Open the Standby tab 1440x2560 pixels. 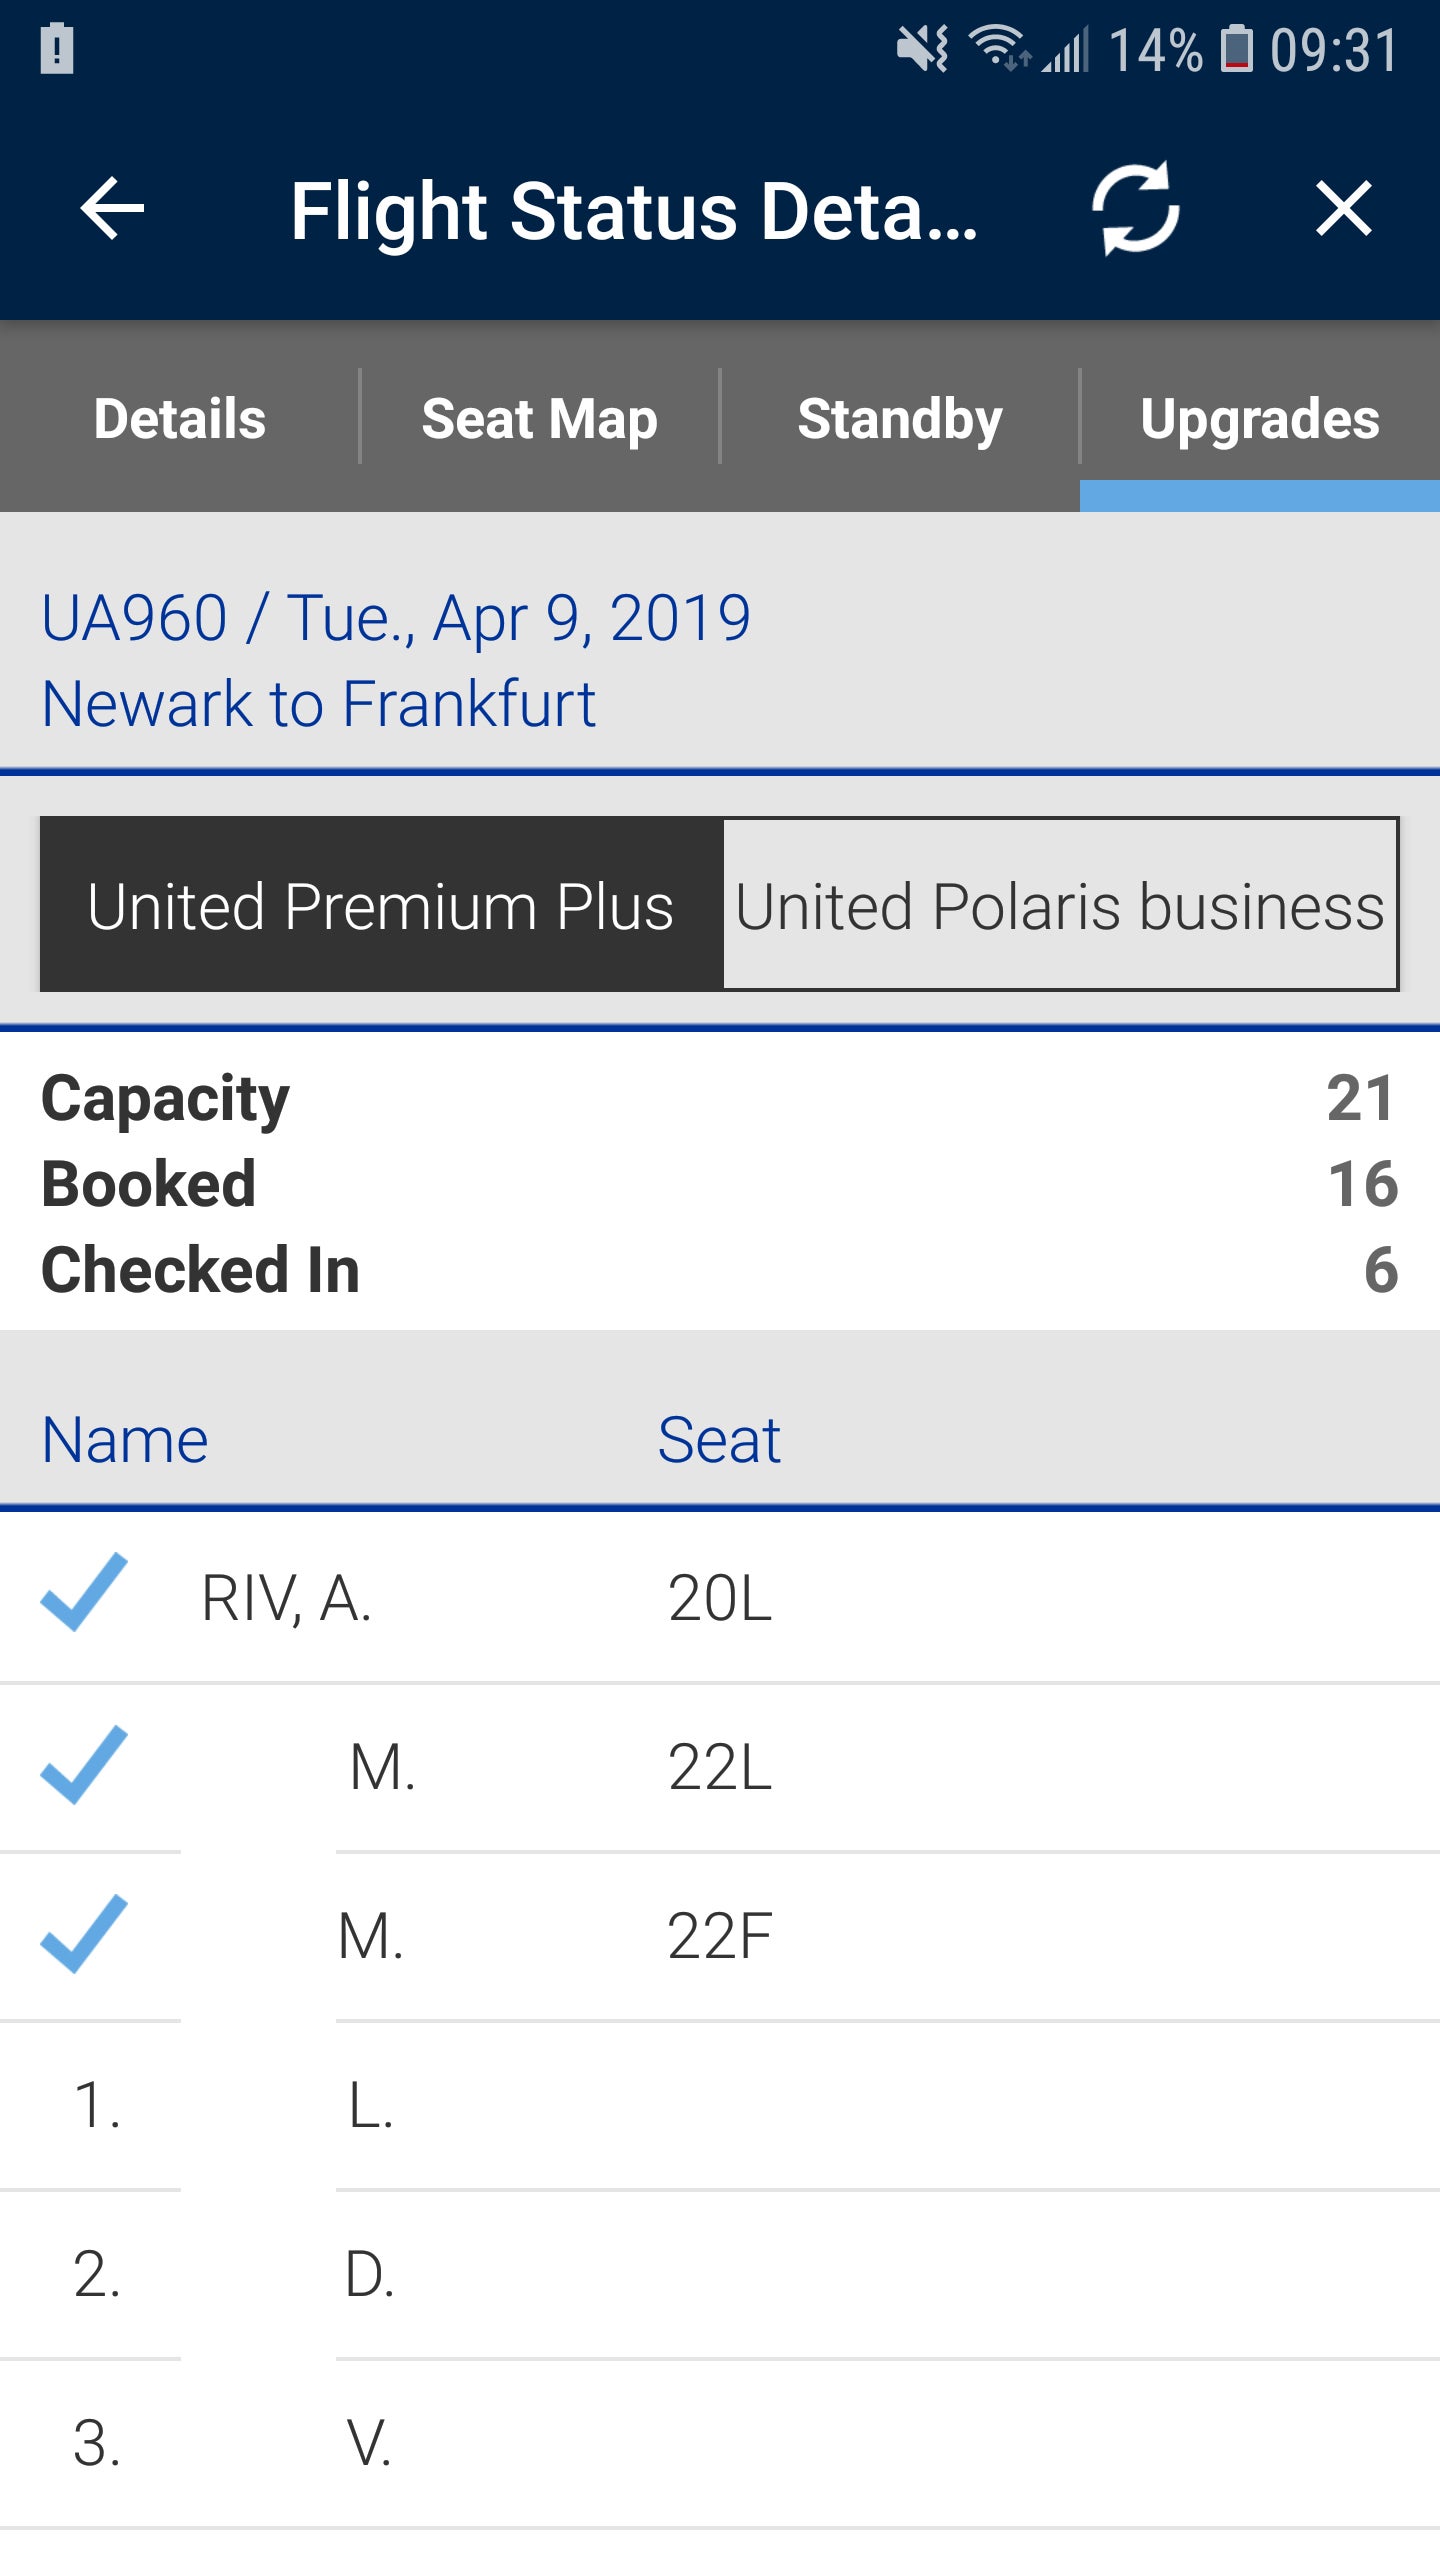900,418
